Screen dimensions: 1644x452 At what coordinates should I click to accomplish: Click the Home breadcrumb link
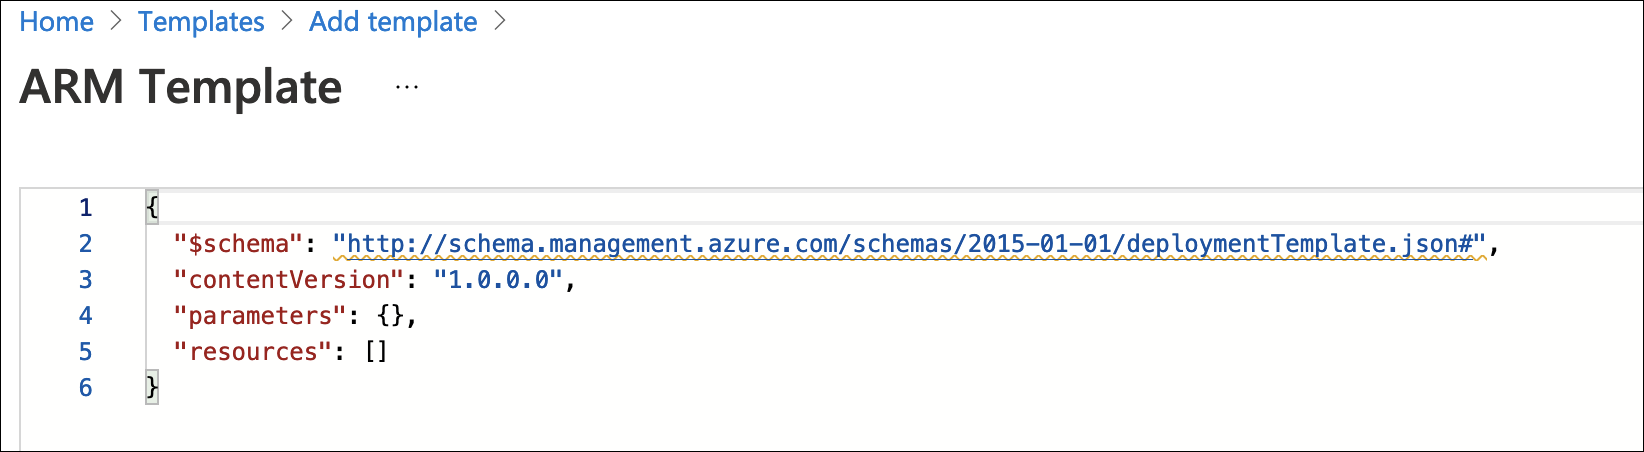pyautogui.click(x=56, y=22)
